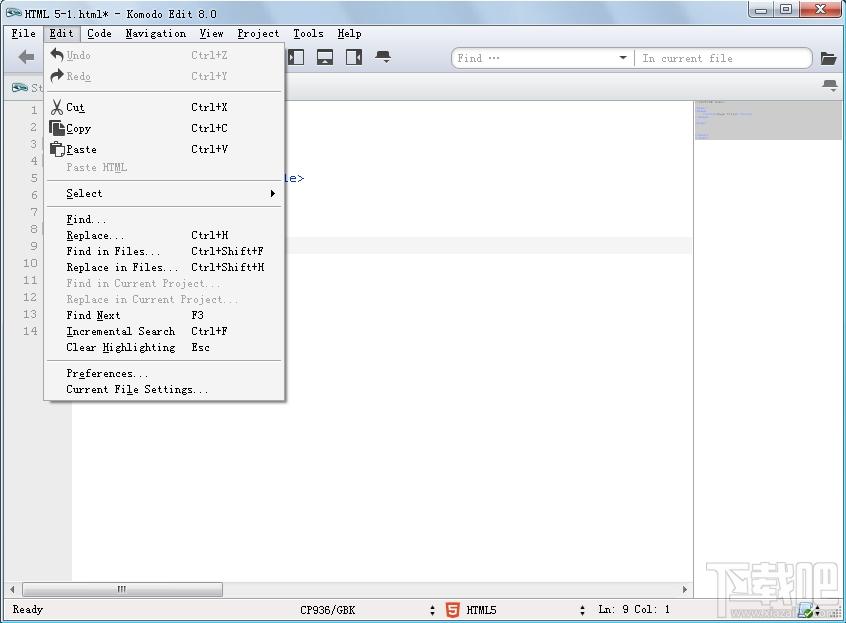
Task: Open the View menu
Action: tap(211, 33)
